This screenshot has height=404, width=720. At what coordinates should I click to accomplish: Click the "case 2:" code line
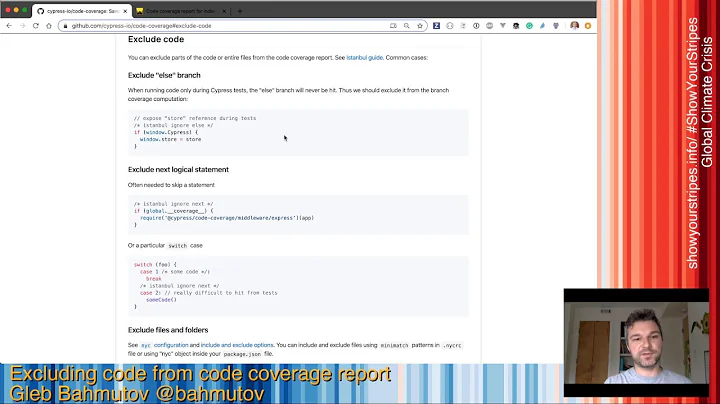coord(208,292)
